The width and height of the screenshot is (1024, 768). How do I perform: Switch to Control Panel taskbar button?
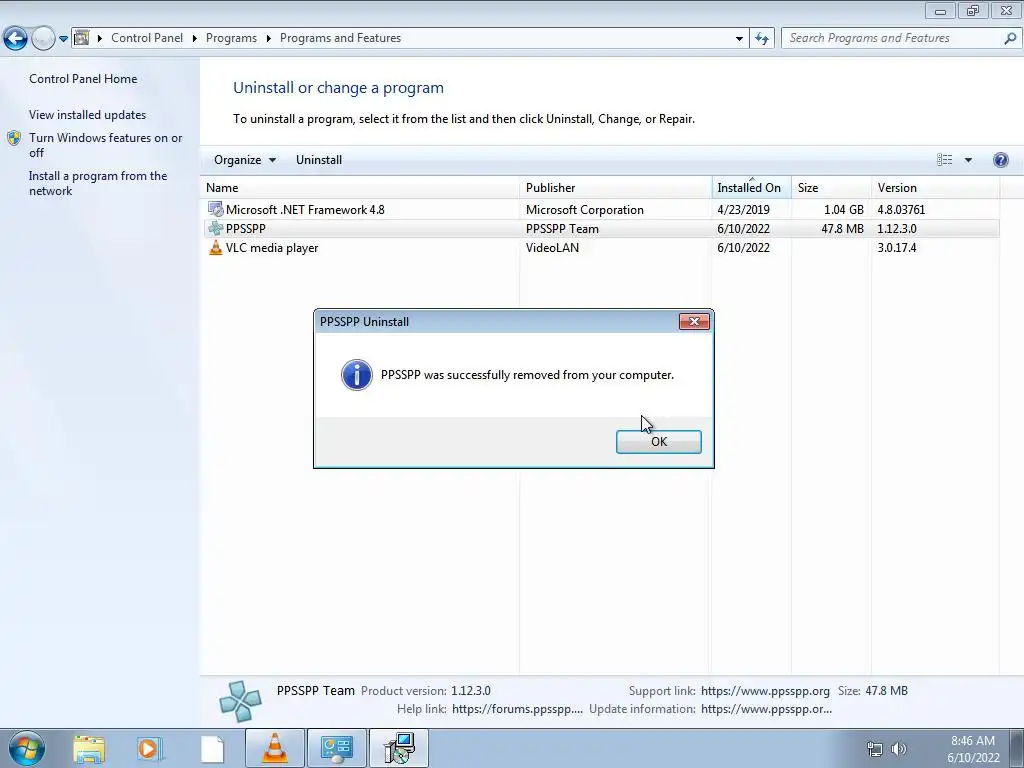[337, 748]
